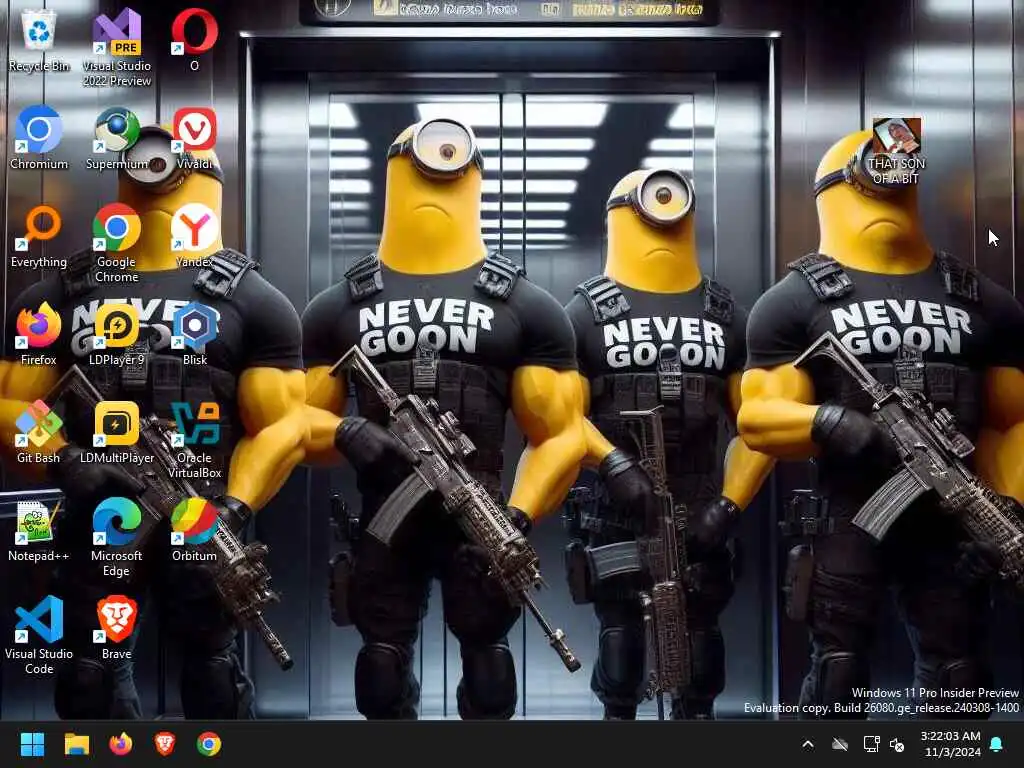Select the Blisk browser shortcut

[x=194, y=334]
